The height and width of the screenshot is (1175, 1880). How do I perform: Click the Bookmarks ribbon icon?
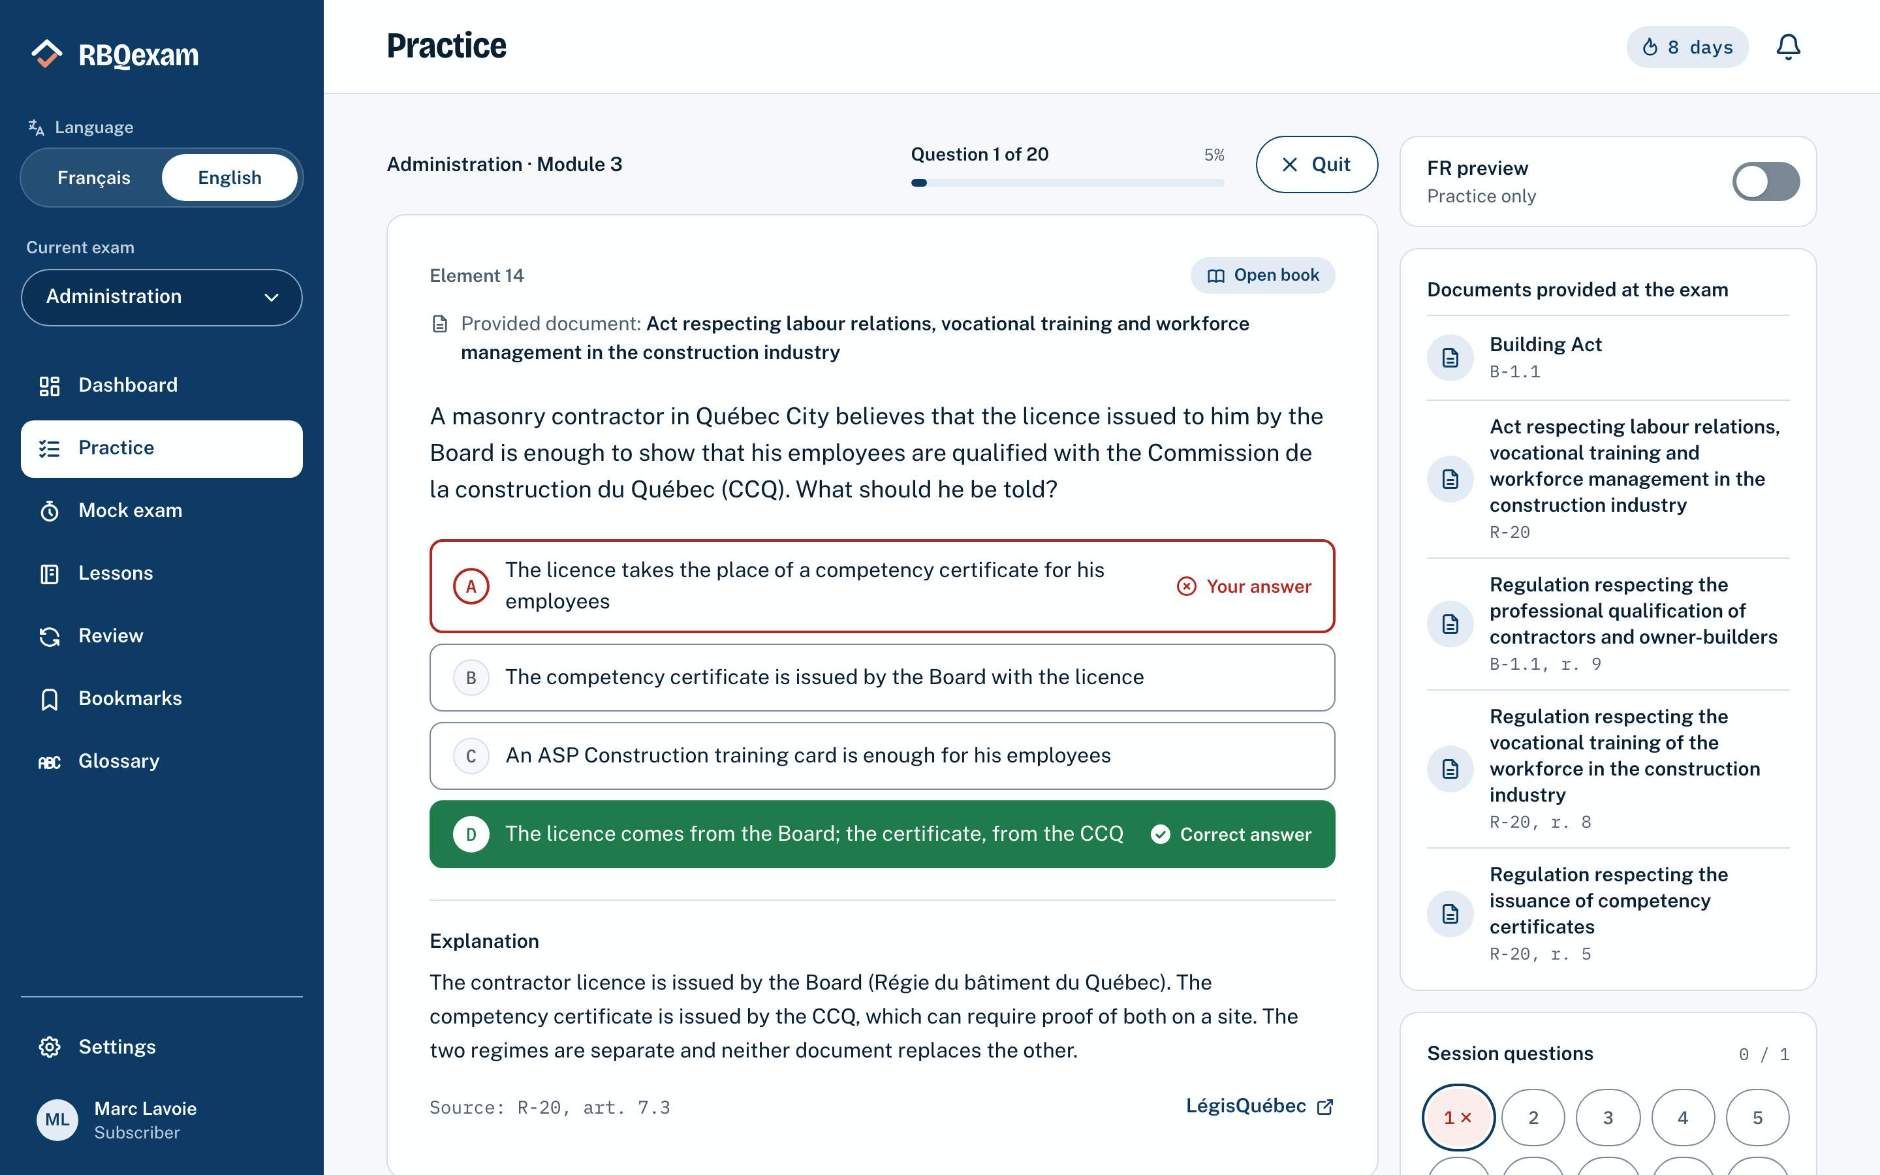[49, 699]
